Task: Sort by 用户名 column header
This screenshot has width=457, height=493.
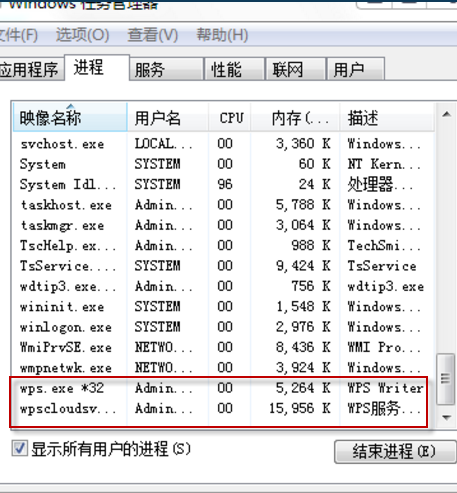Action: click(168, 117)
